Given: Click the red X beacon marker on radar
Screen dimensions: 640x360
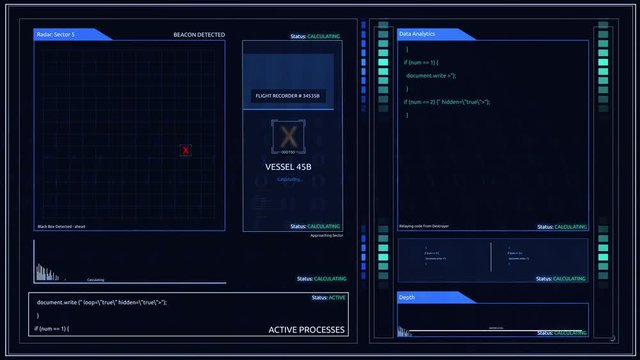Looking at the screenshot, I should (186, 150).
